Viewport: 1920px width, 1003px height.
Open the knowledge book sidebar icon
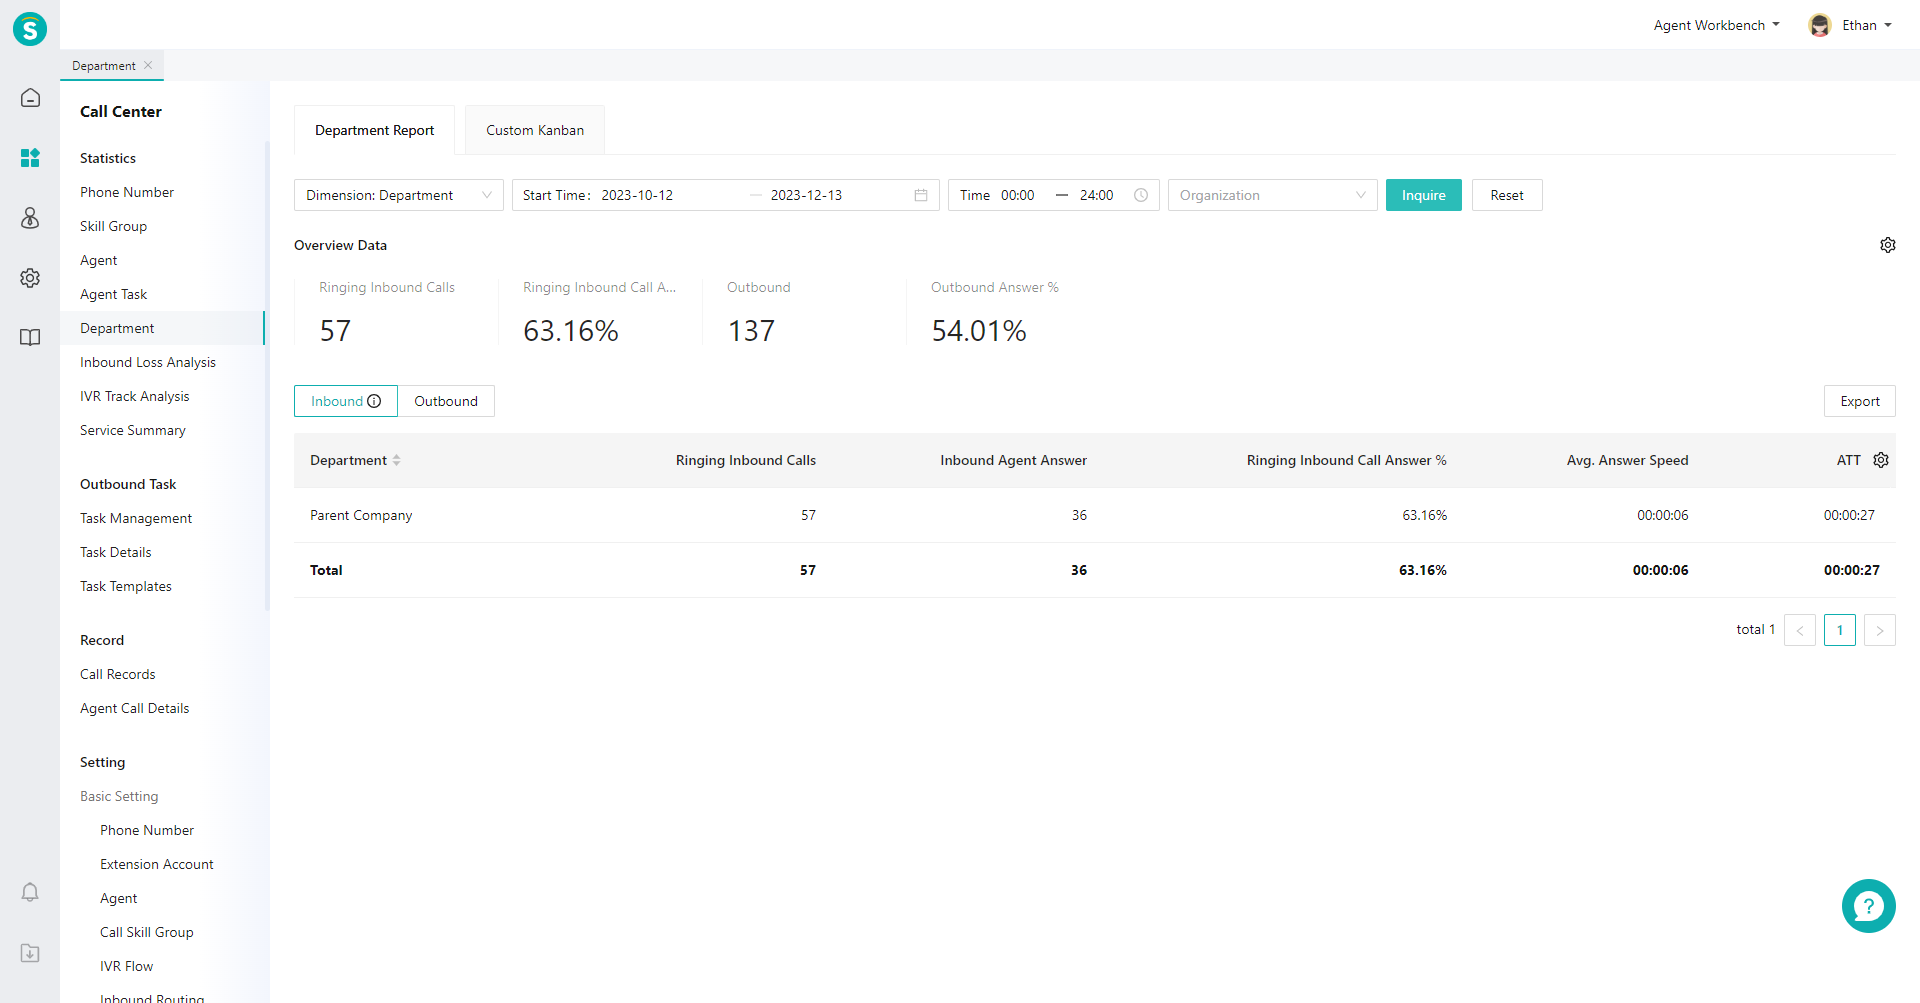click(x=30, y=338)
